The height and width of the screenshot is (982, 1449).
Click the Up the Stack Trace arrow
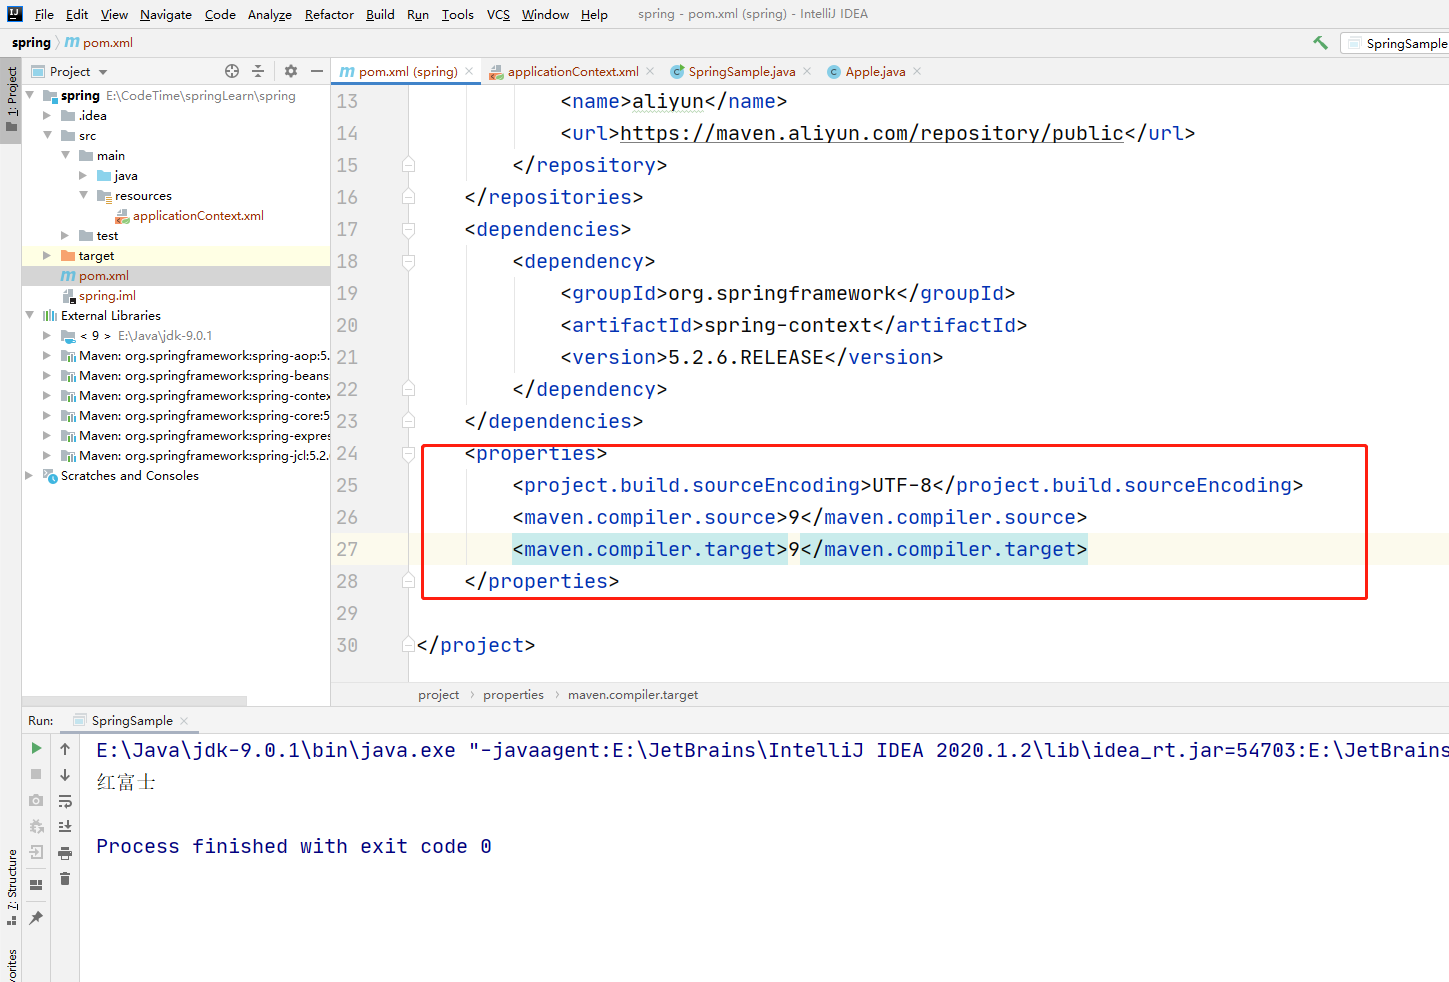65,749
